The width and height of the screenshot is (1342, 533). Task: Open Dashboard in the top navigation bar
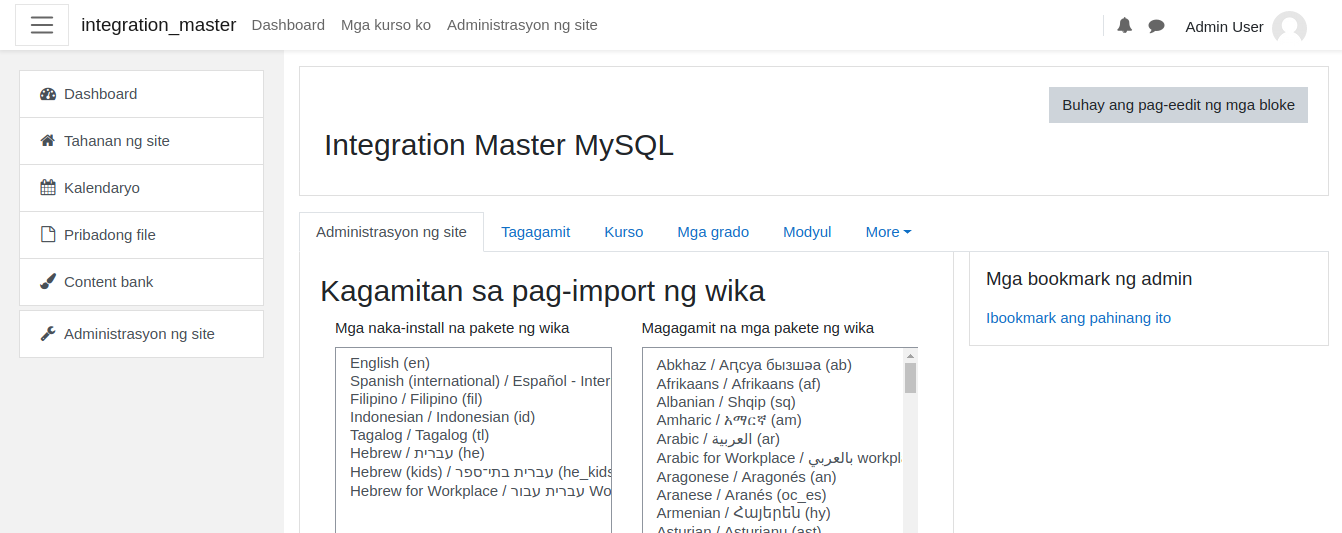pyautogui.click(x=288, y=25)
